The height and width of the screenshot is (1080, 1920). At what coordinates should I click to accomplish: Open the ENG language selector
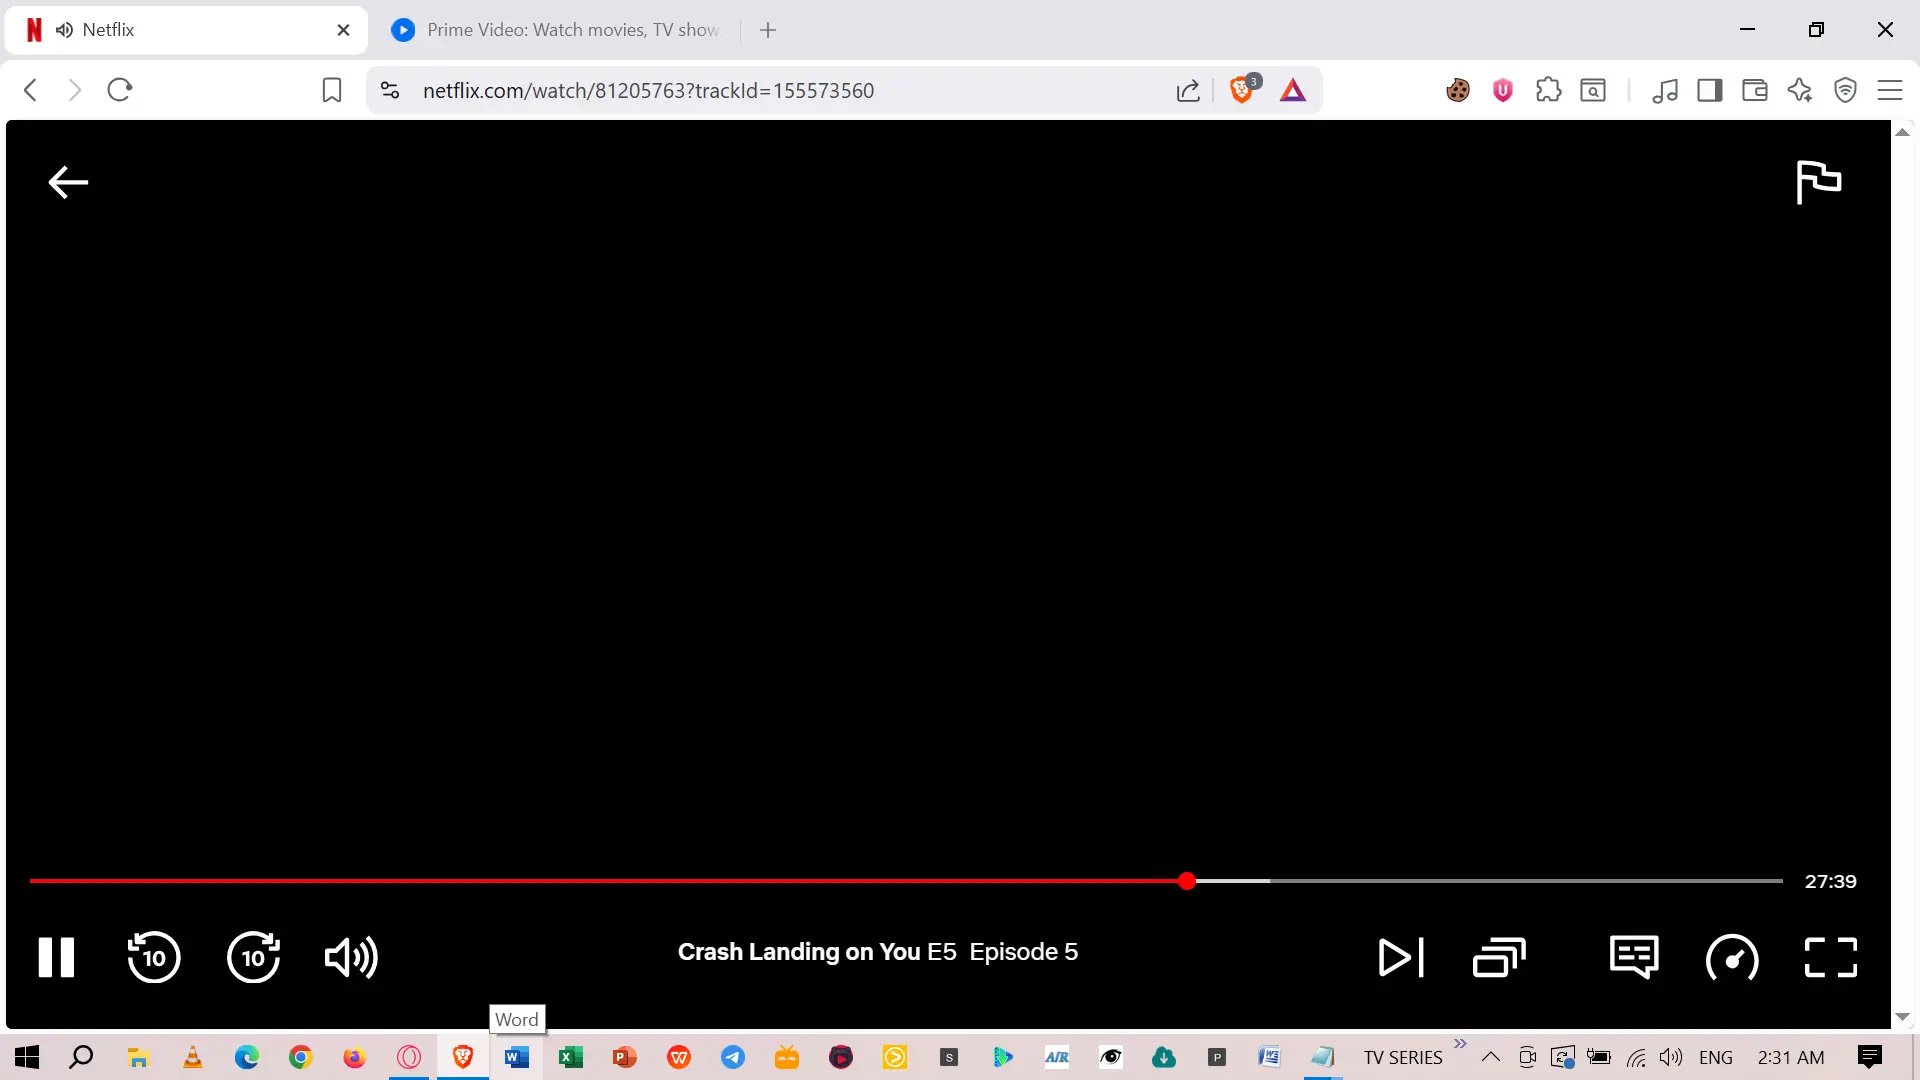click(1716, 1057)
